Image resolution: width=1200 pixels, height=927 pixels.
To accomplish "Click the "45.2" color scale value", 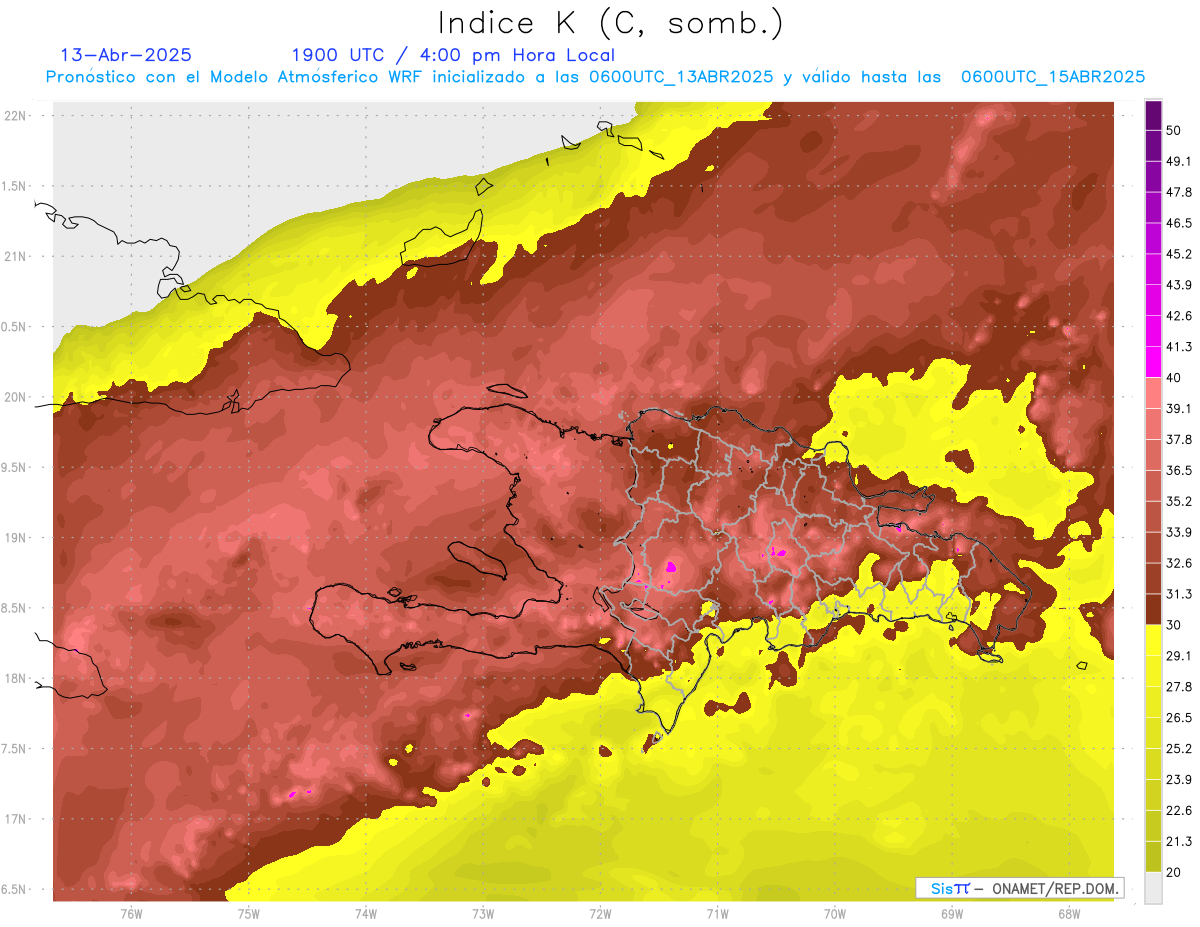I will [1179, 254].
